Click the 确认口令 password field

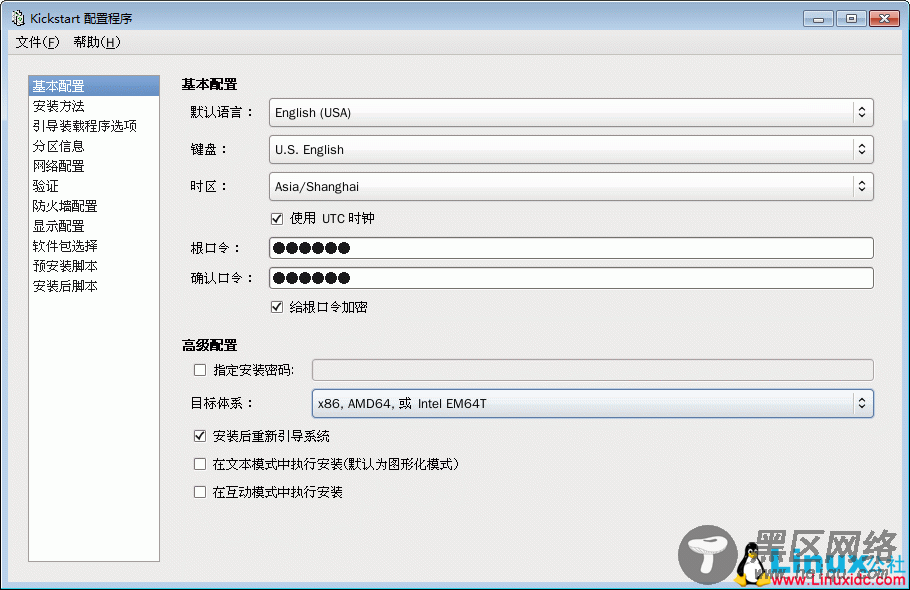click(571, 278)
